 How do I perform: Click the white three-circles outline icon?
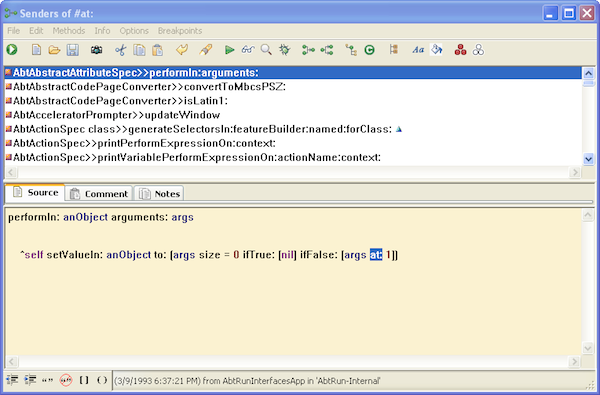(478, 50)
